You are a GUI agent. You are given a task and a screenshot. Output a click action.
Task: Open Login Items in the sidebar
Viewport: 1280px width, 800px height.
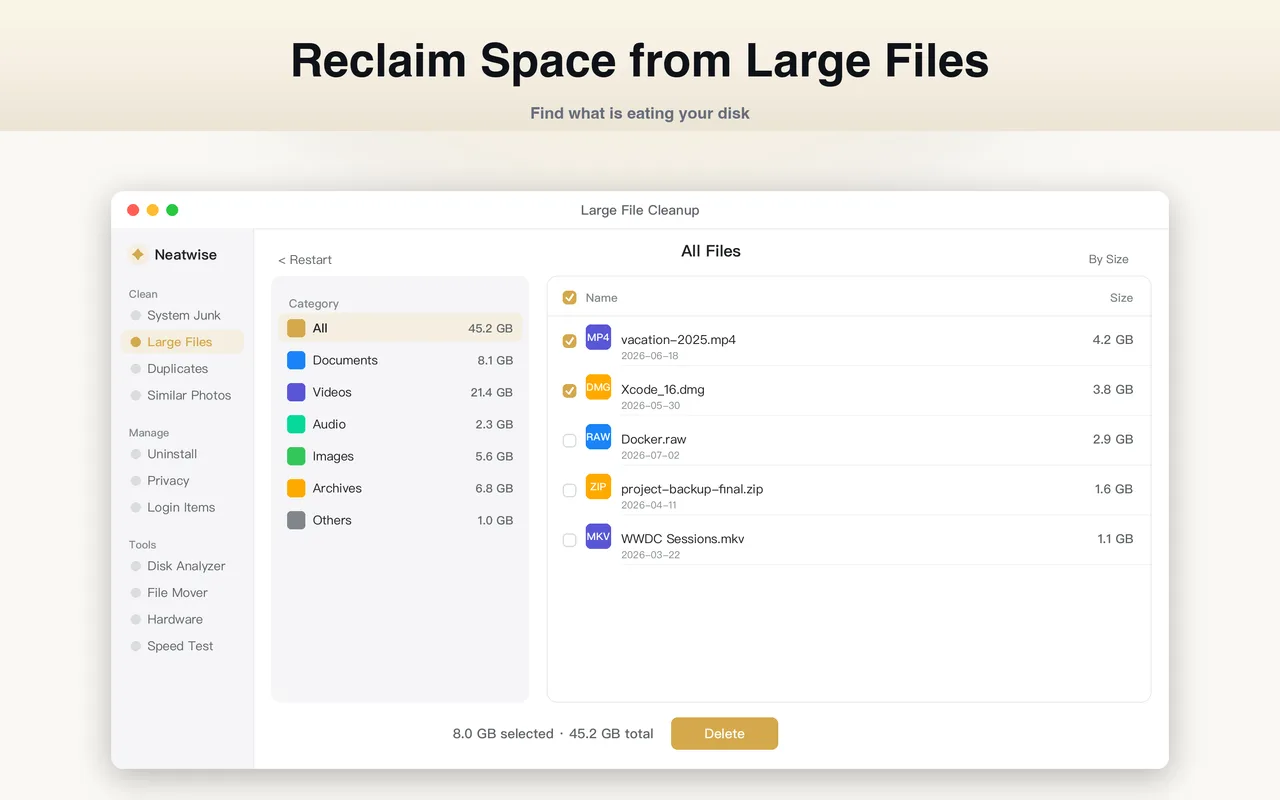tap(182, 508)
